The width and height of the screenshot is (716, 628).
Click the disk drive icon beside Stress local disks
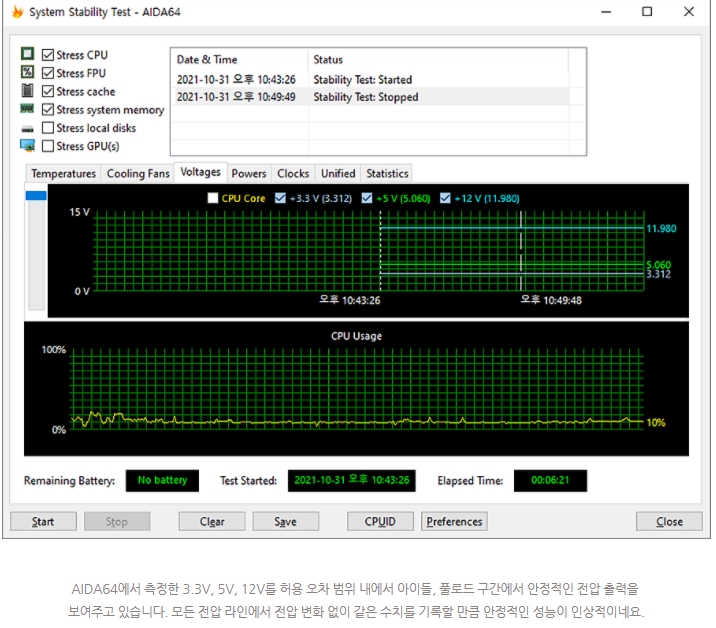[27, 129]
